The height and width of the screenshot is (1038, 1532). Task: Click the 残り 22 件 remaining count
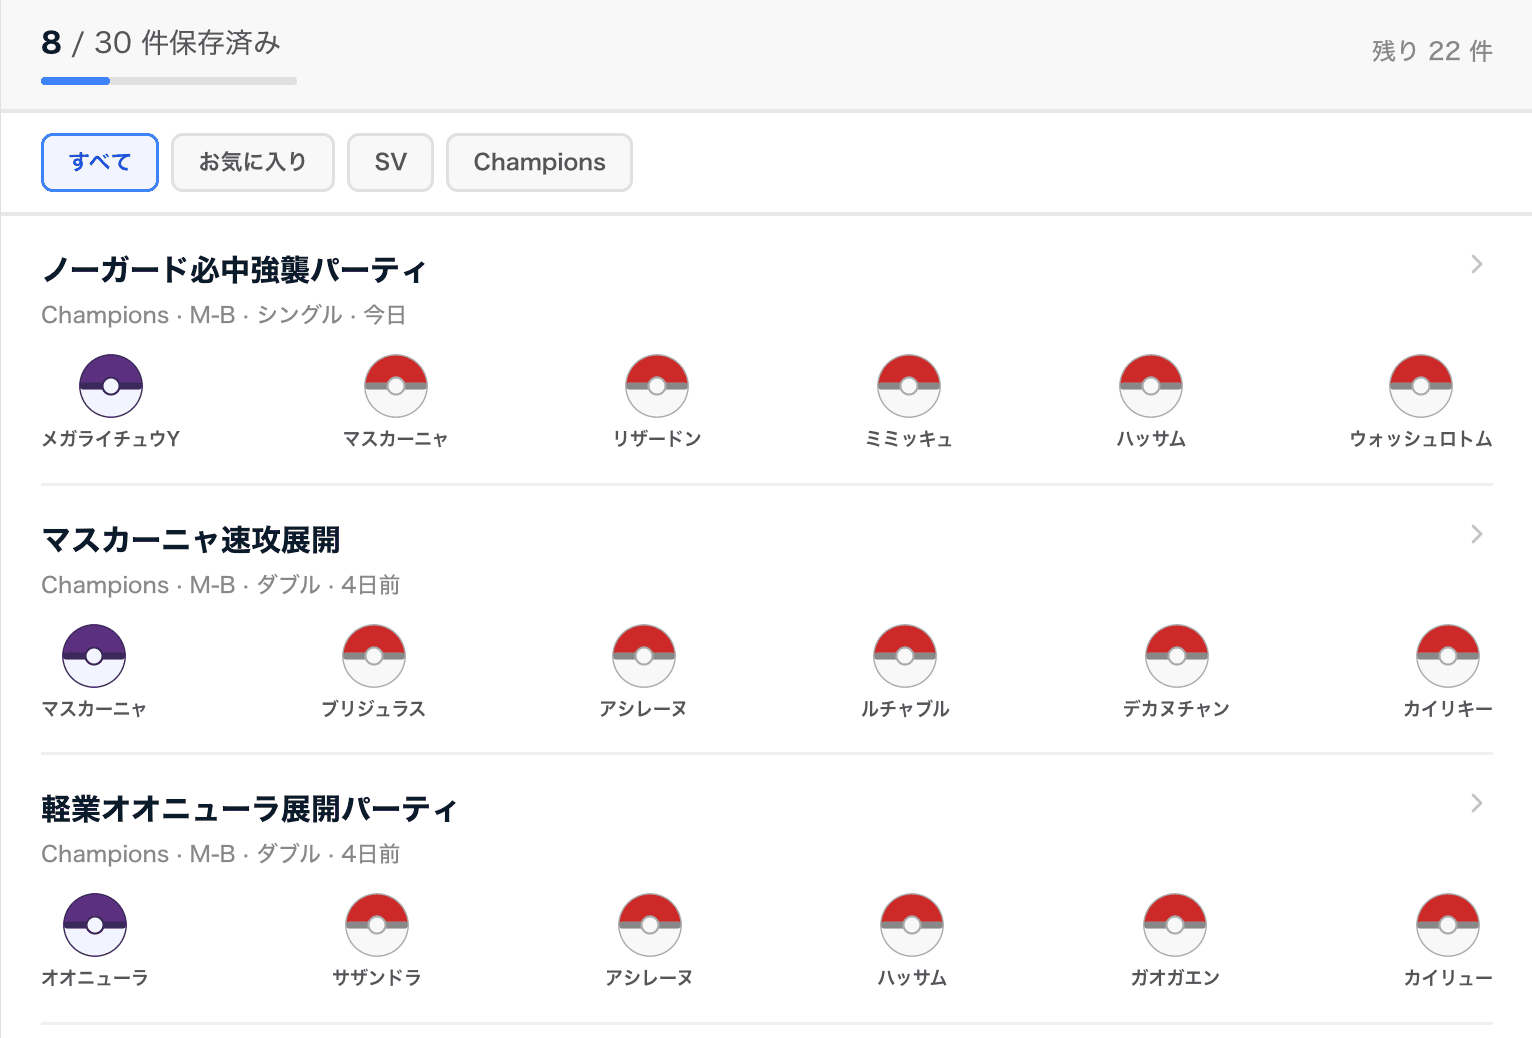click(x=1432, y=51)
